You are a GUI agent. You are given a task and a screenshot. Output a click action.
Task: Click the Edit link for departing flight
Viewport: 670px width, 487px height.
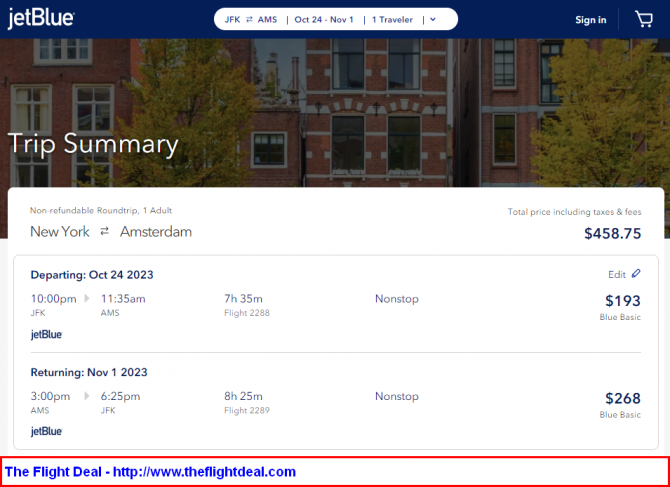click(617, 274)
